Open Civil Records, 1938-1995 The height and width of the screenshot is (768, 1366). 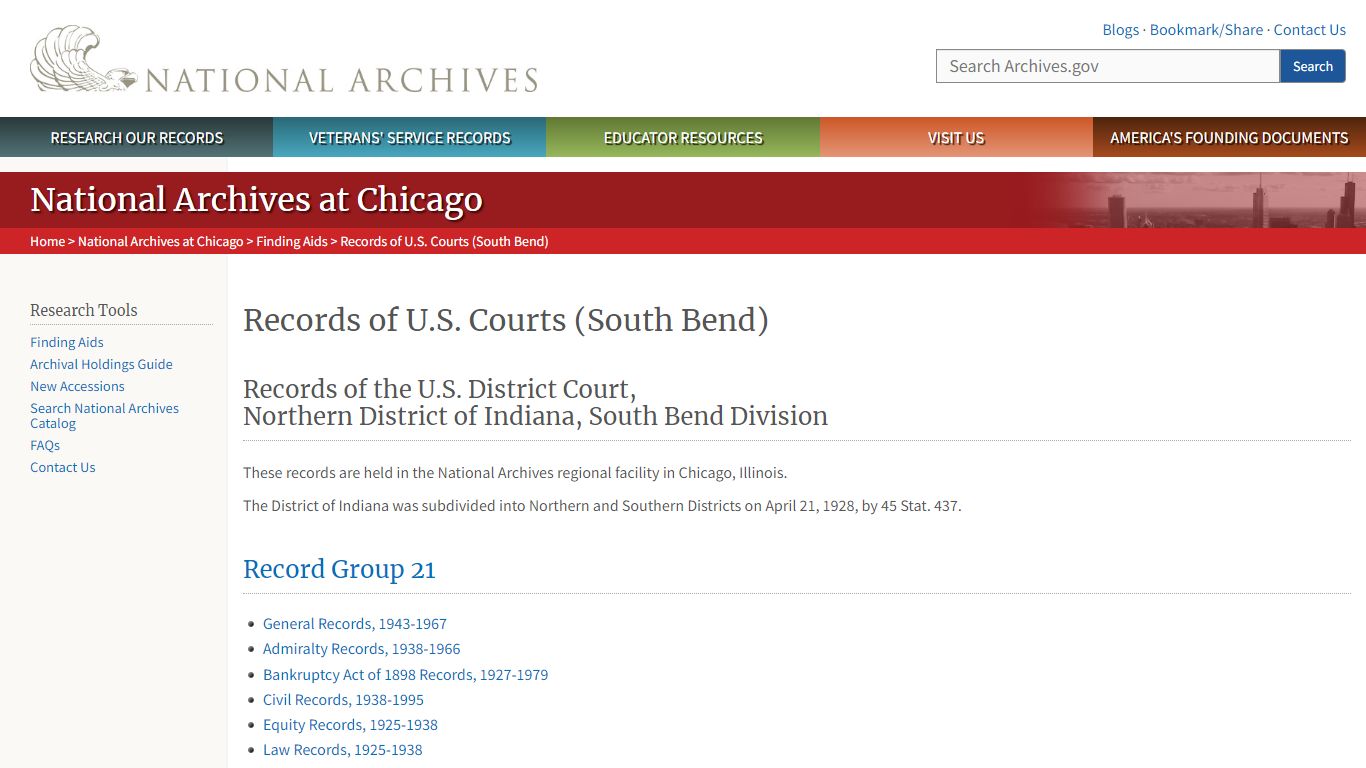[x=343, y=699]
